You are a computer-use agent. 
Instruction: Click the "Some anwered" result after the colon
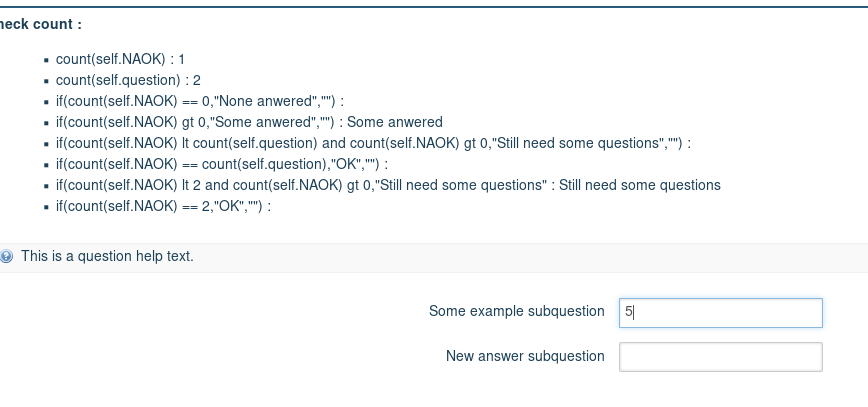(x=395, y=123)
